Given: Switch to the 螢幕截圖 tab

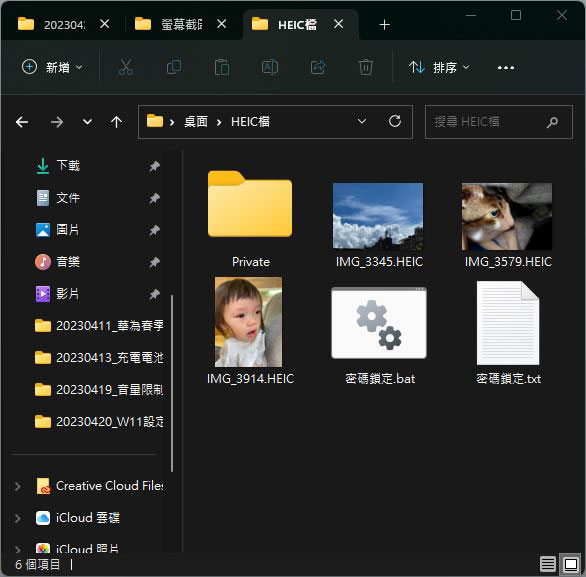Looking at the screenshot, I should [x=181, y=25].
